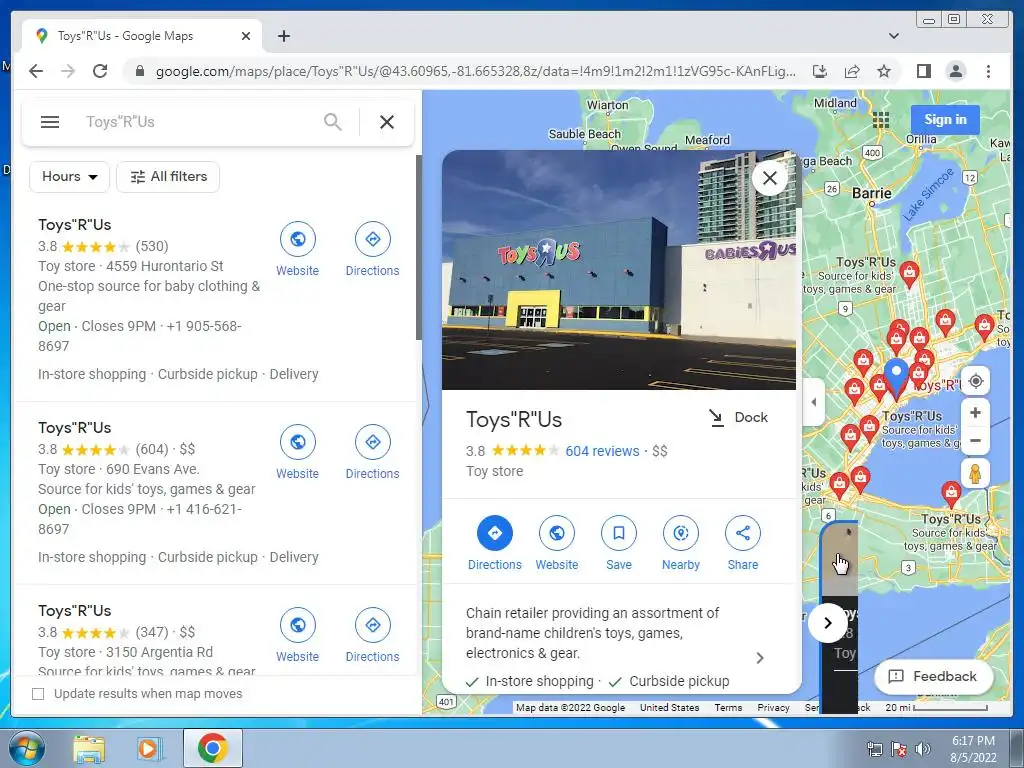Collapse the side panel with the arrow tab
1024x768 pixels.
pyautogui.click(x=813, y=402)
